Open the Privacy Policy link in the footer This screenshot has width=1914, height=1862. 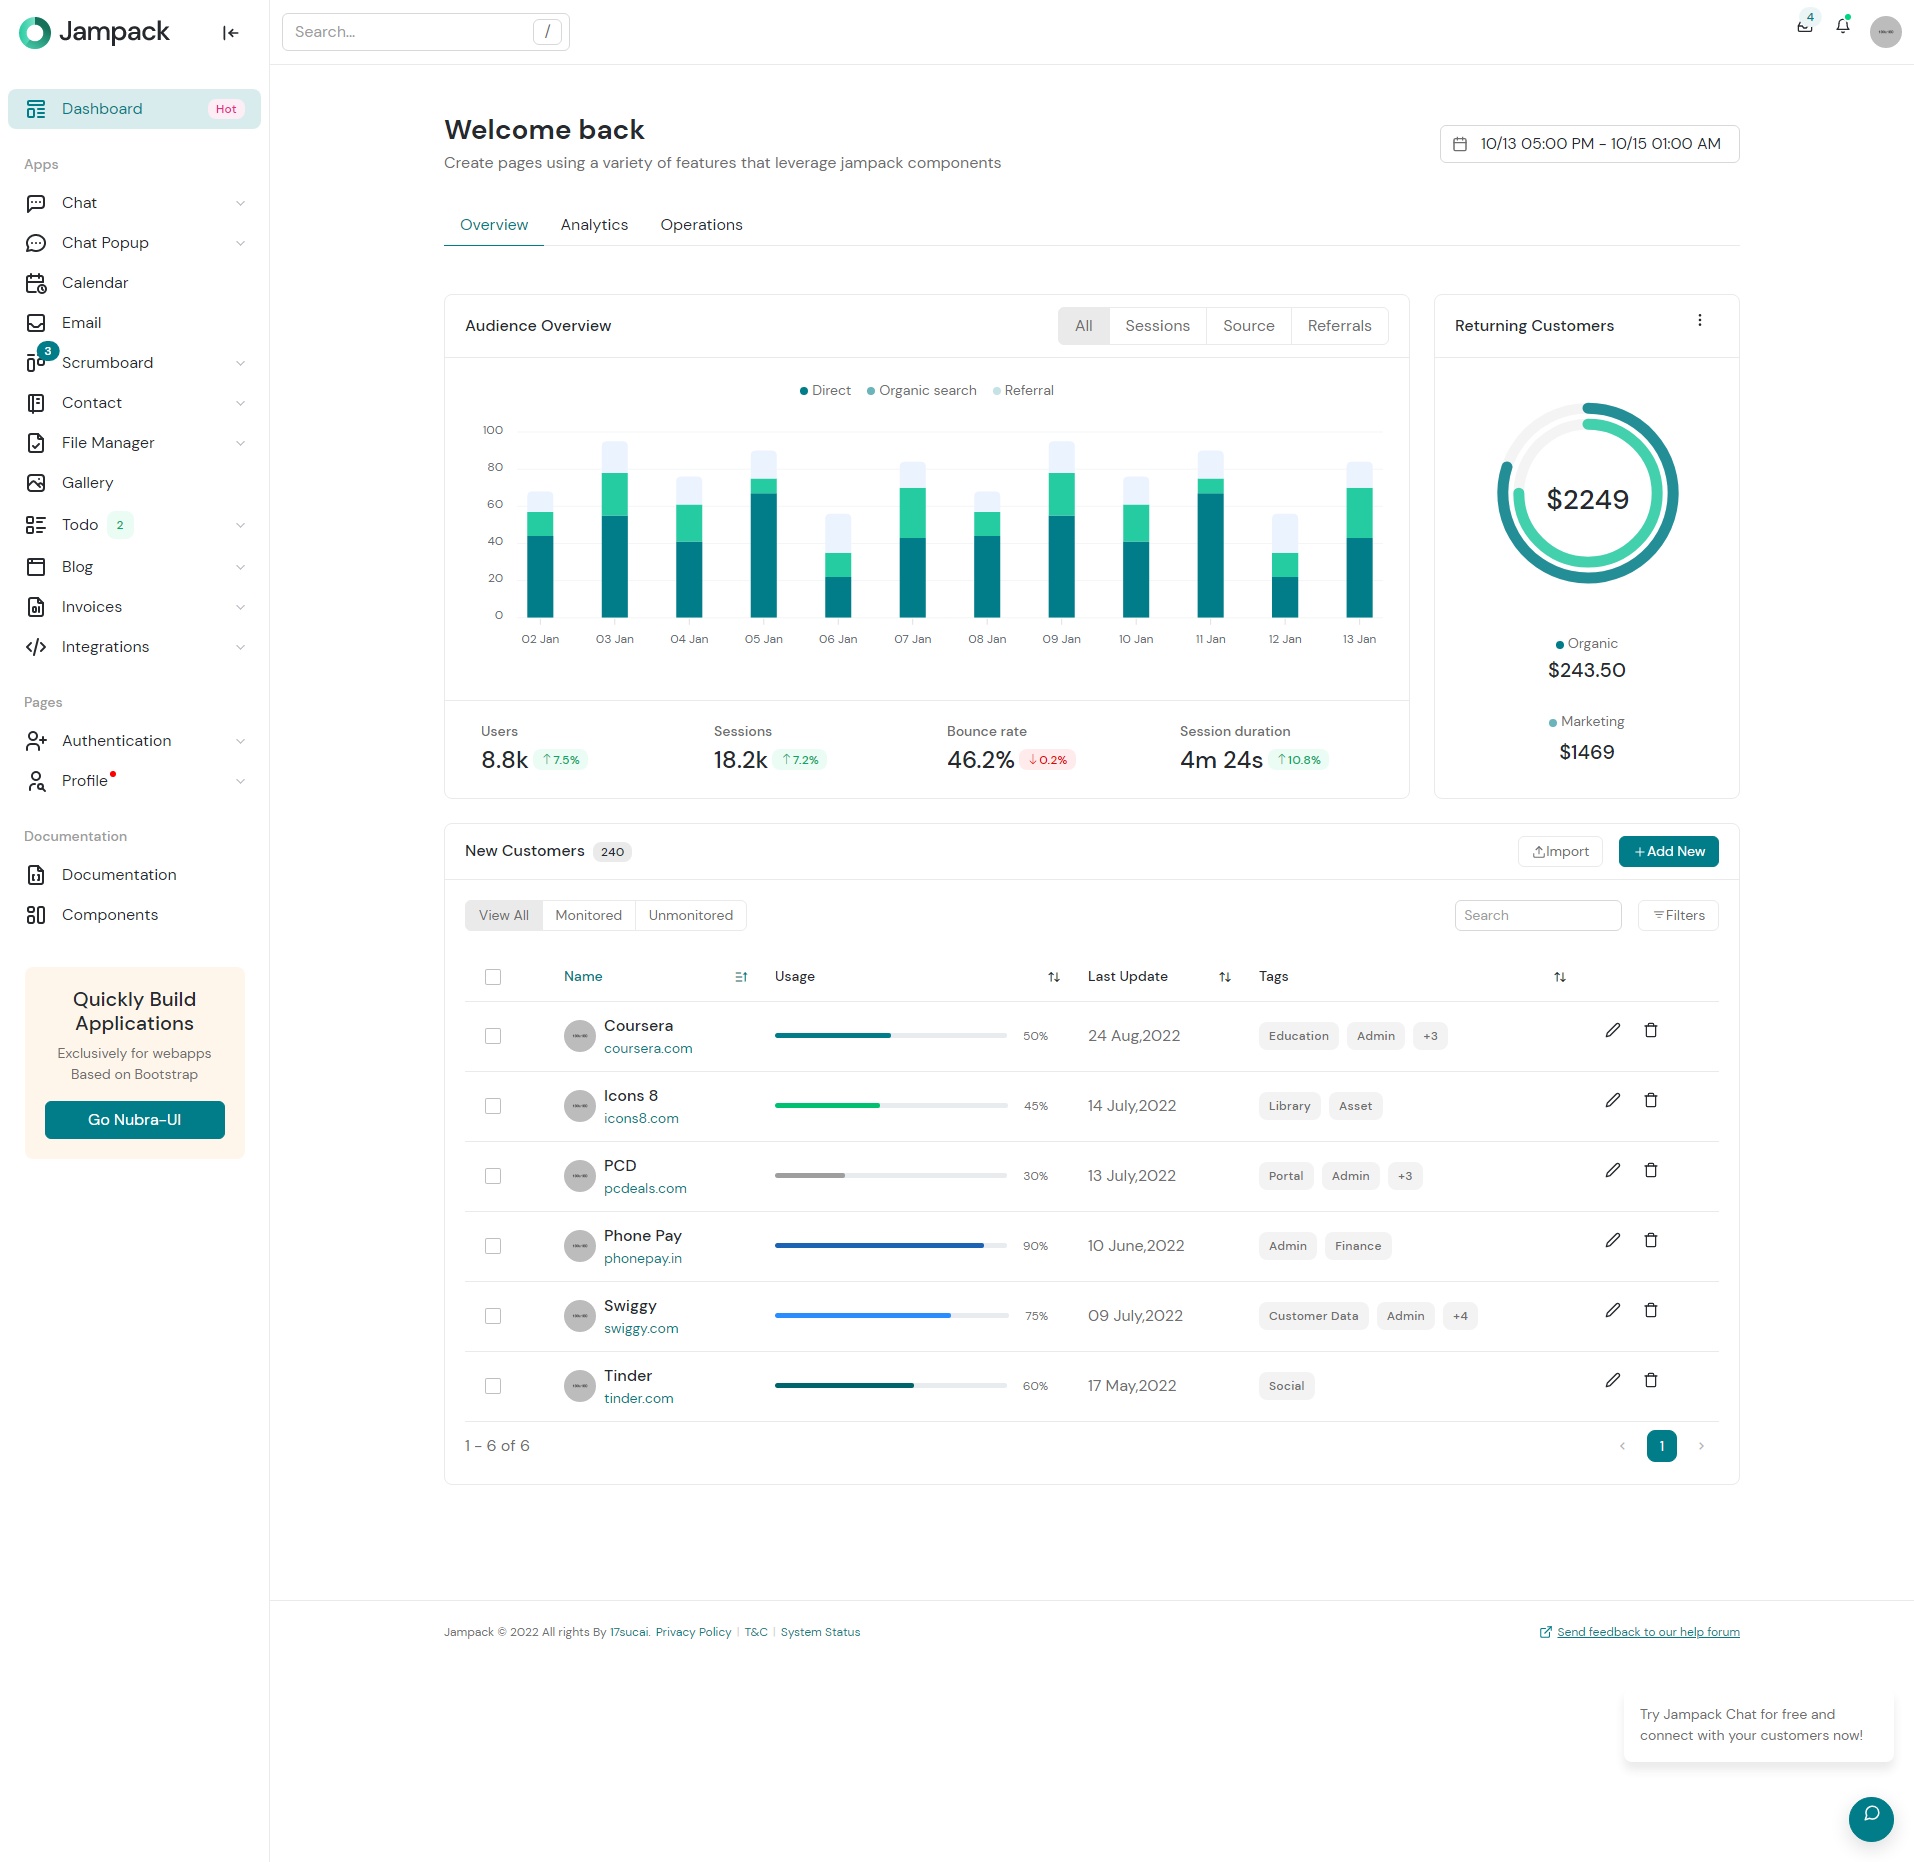tap(693, 1632)
